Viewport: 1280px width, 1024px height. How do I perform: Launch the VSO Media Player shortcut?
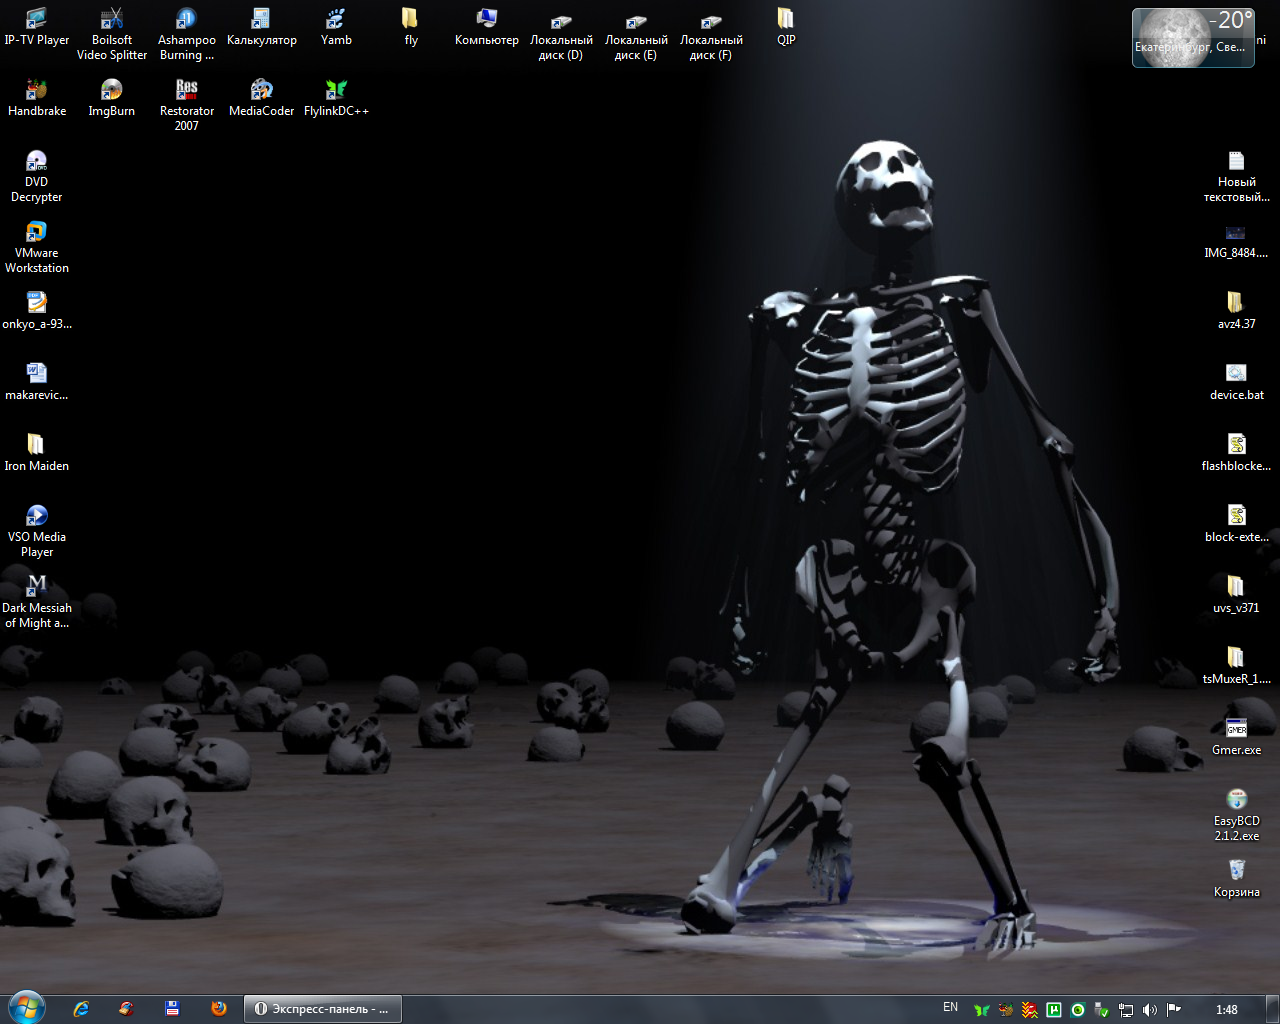[x=37, y=531]
